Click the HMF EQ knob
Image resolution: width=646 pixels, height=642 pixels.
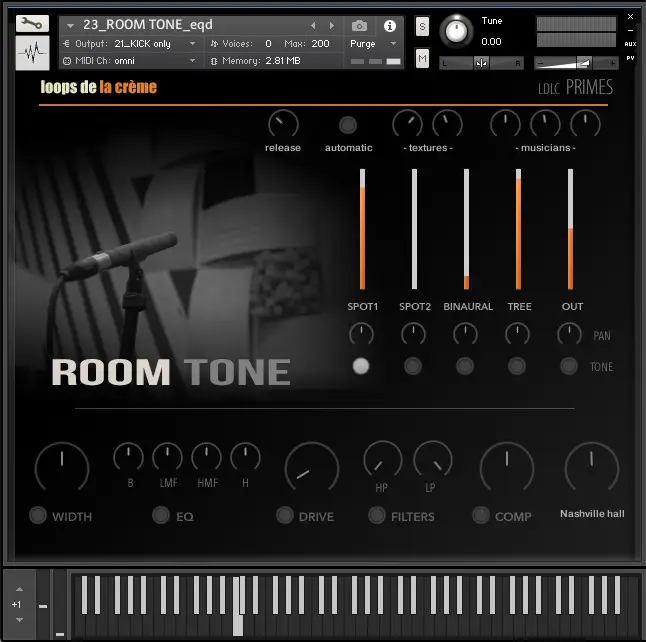[x=206, y=457]
